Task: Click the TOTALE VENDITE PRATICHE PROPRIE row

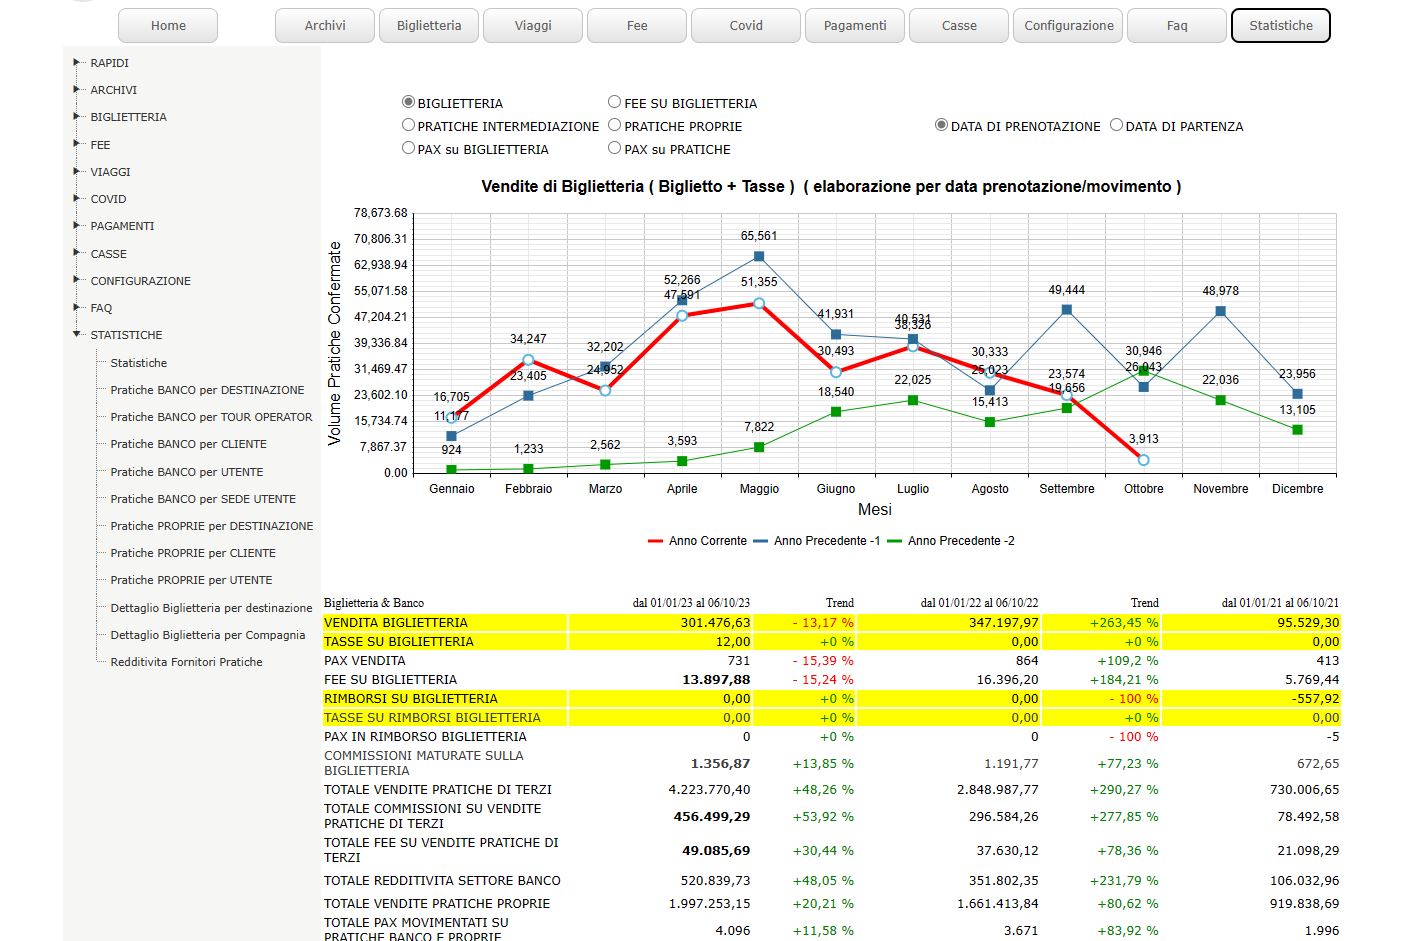Action: pyautogui.click(x=437, y=904)
